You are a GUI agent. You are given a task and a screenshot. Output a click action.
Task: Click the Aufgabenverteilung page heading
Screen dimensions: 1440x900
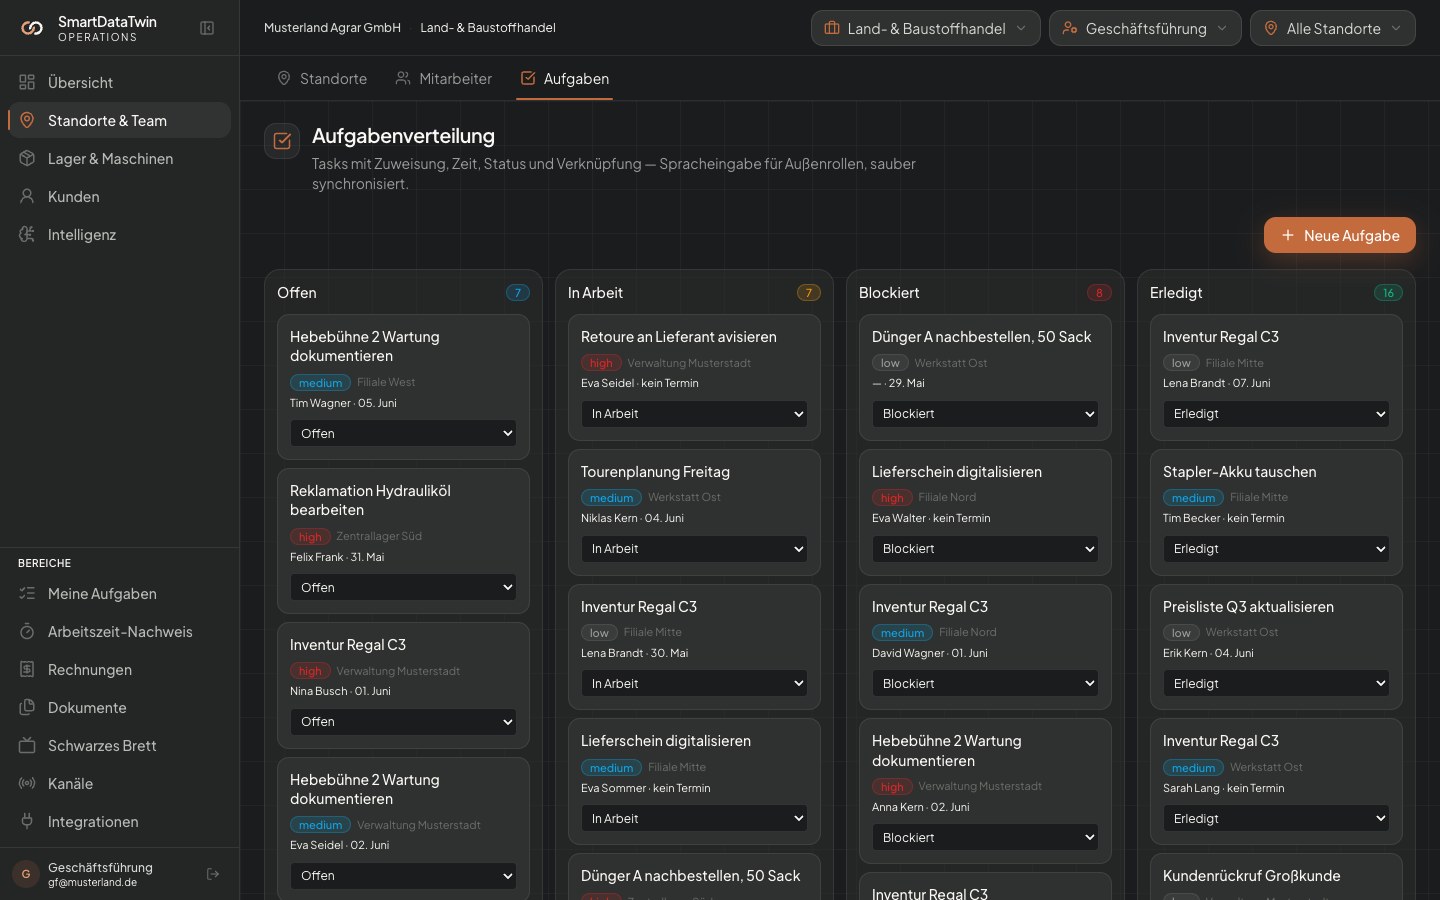pyautogui.click(x=403, y=136)
